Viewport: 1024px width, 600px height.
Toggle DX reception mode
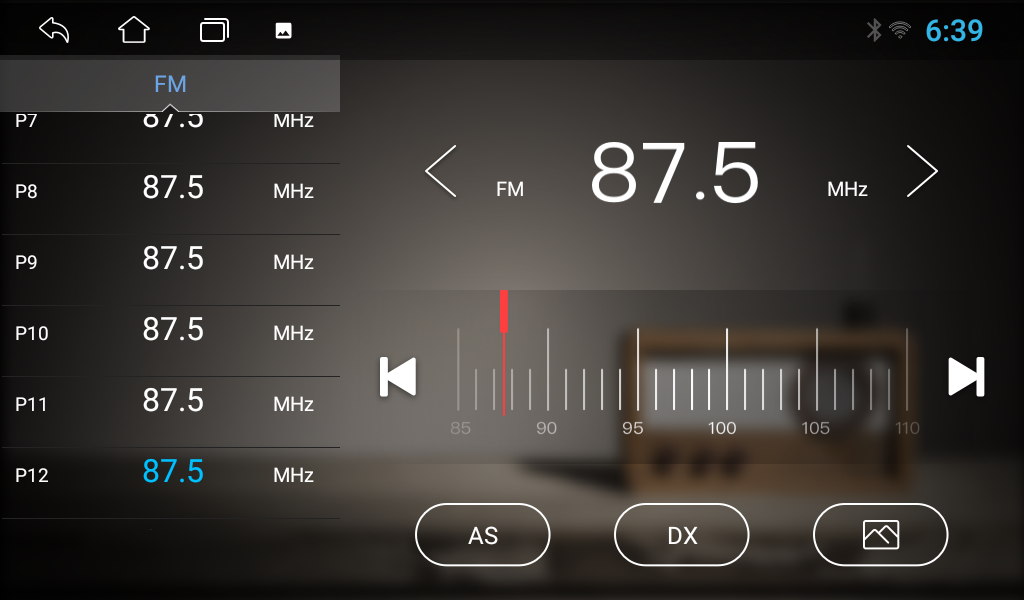pyautogui.click(x=682, y=535)
